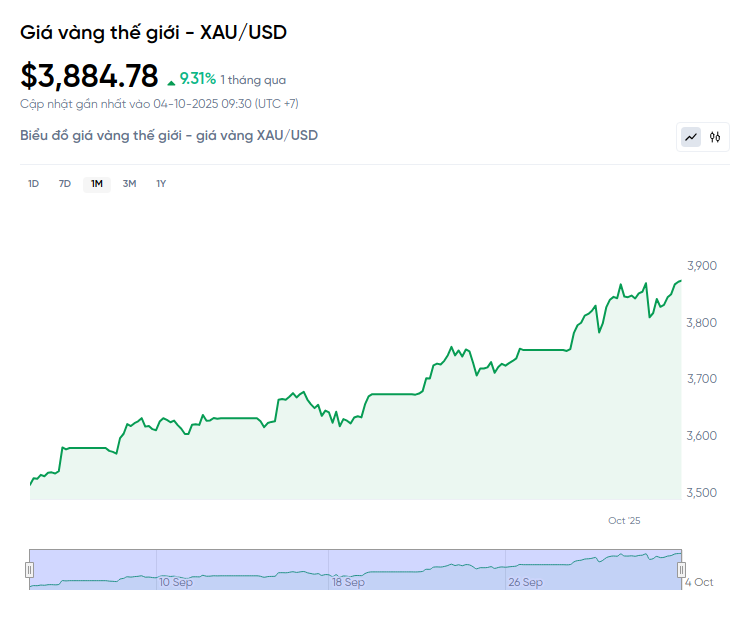750x634 pixels.
Task: Select the 1M time range
Action: coord(97,184)
